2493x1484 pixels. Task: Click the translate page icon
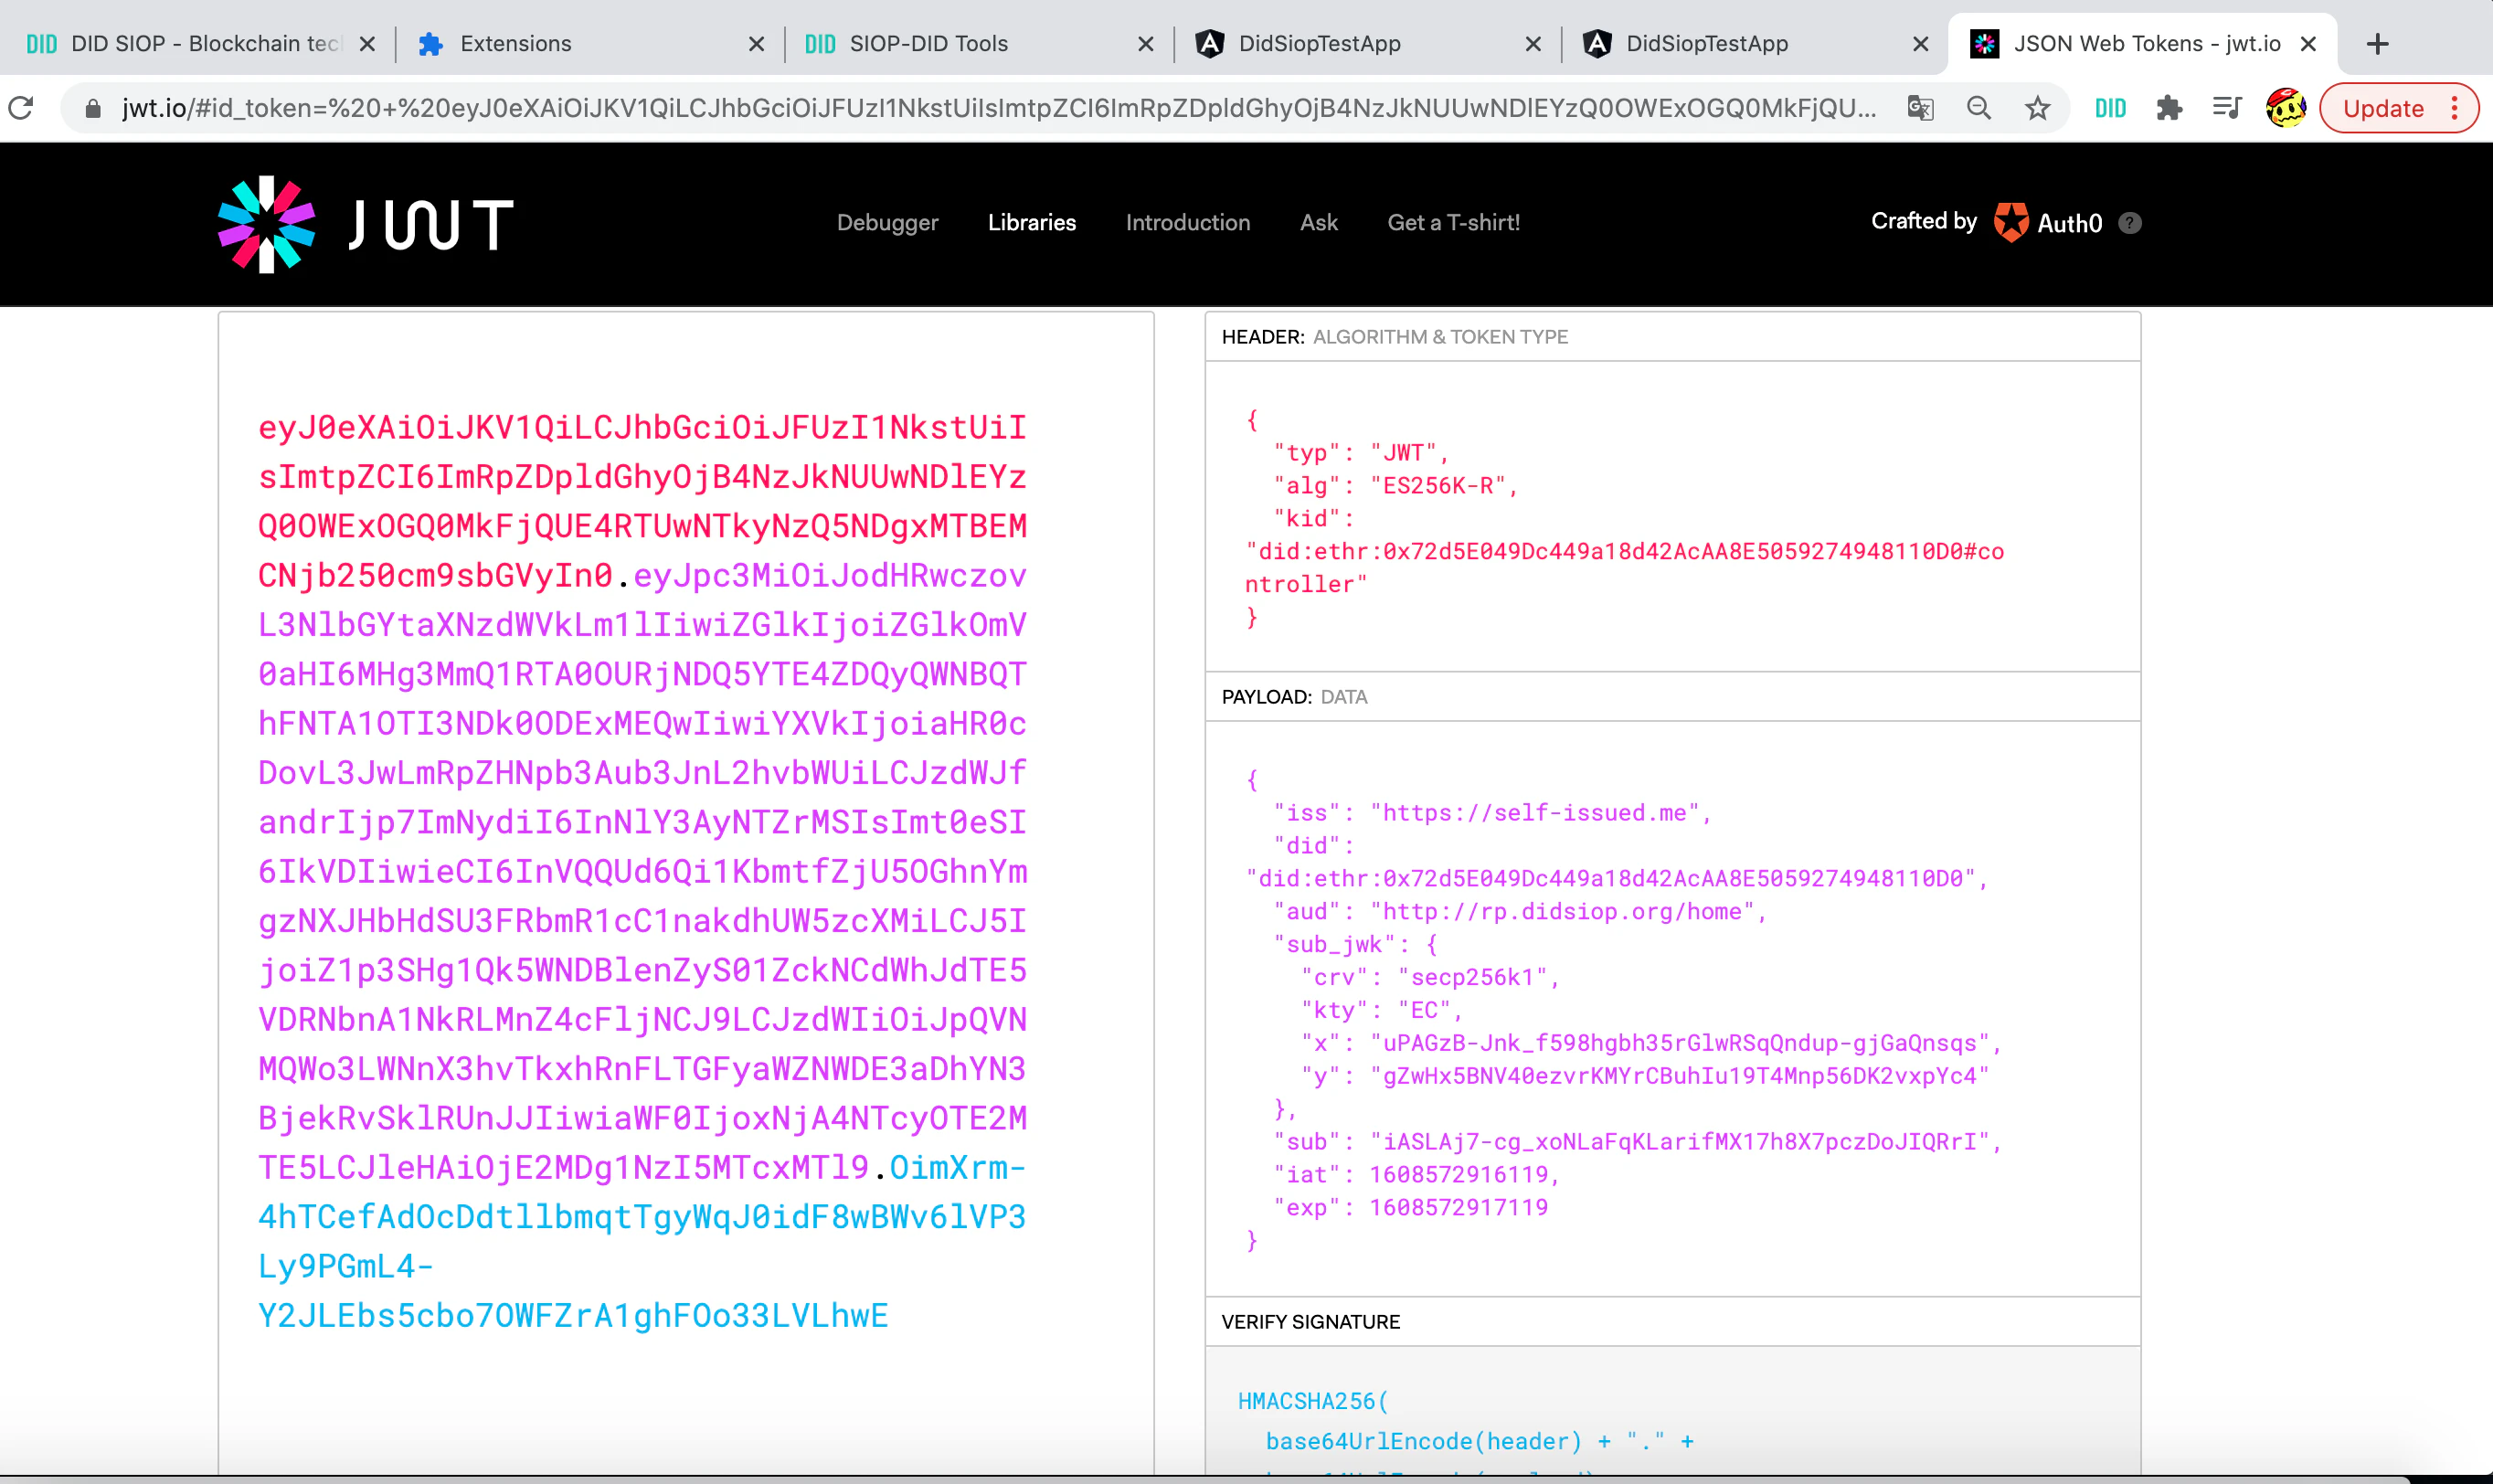point(1920,108)
